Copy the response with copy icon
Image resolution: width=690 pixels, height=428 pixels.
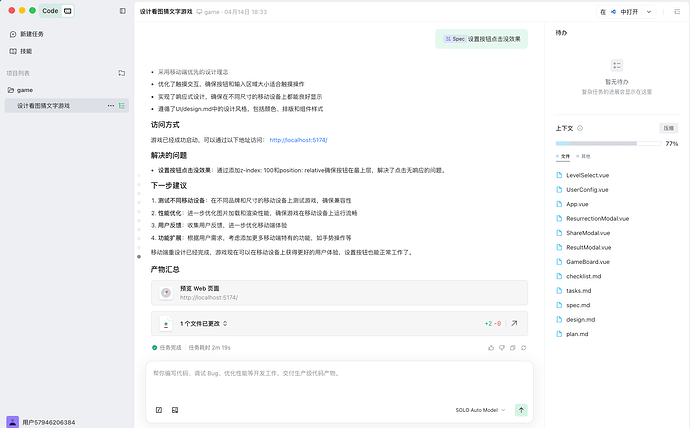coord(513,347)
